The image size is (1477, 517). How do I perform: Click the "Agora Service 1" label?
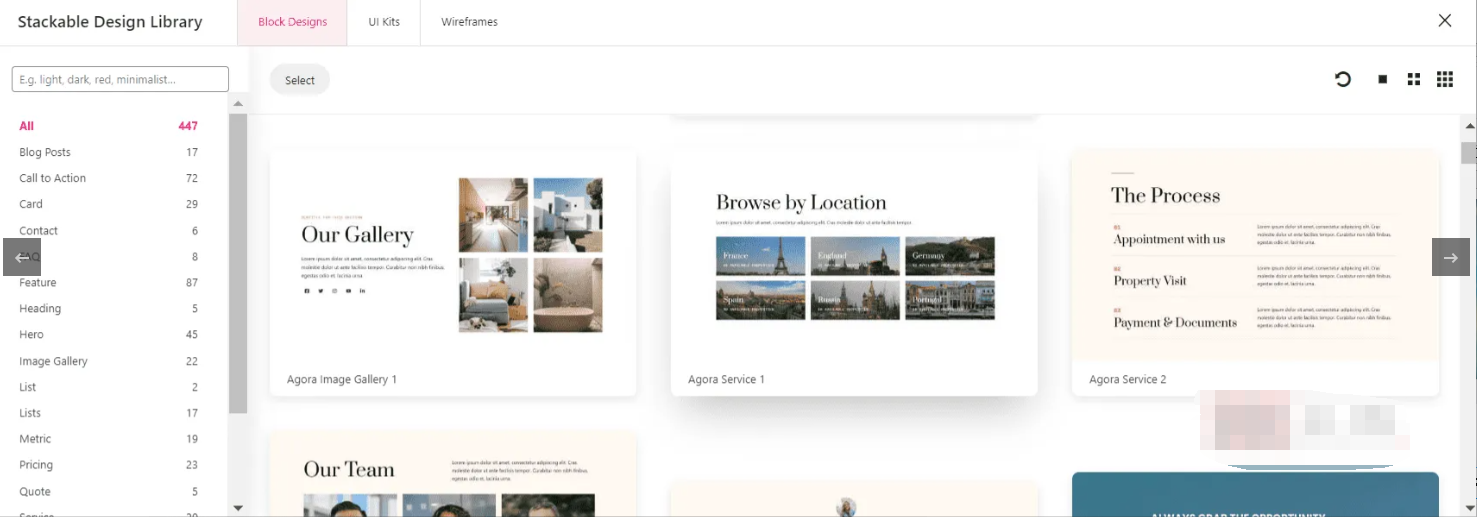pyautogui.click(x=727, y=380)
